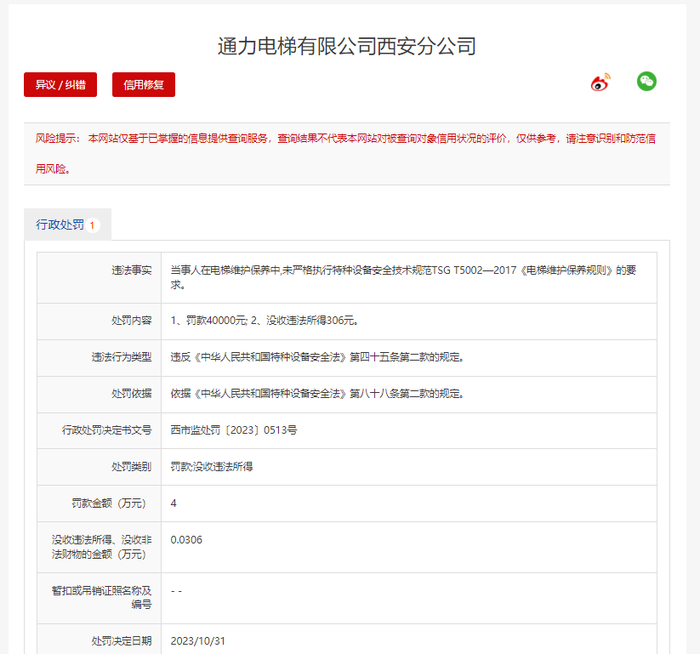Click the date 2023/10/31
Image resolution: width=700 pixels, height=654 pixels.
click(x=198, y=642)
